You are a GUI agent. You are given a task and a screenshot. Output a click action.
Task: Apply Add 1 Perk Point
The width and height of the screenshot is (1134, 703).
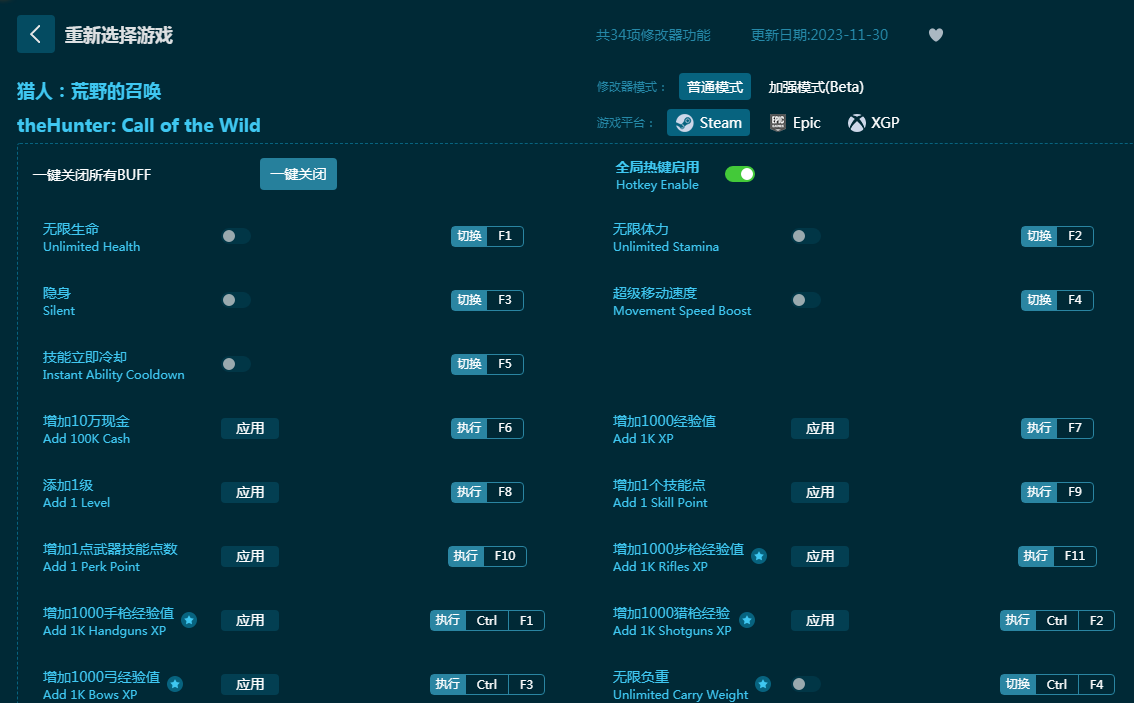point(250,556)
